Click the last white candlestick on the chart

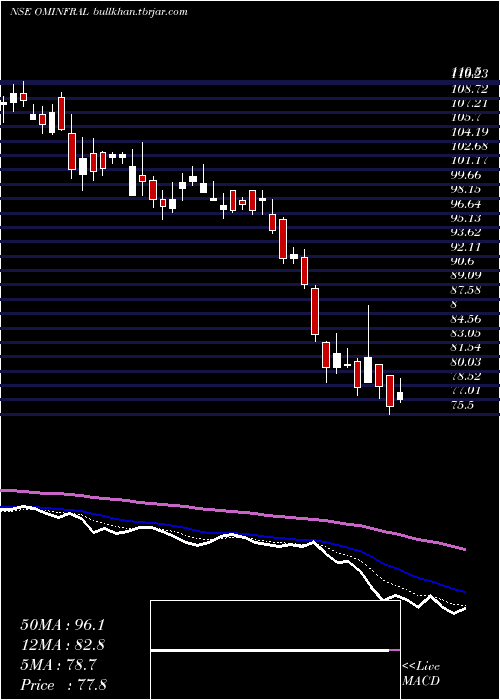point(400,396)
